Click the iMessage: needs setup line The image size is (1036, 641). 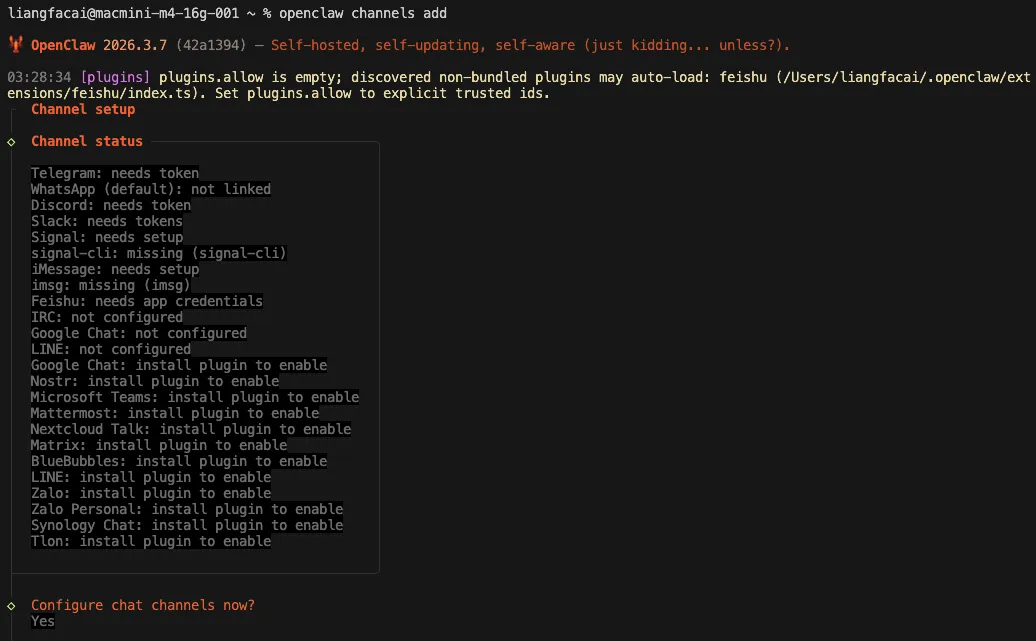coord(115,269)
